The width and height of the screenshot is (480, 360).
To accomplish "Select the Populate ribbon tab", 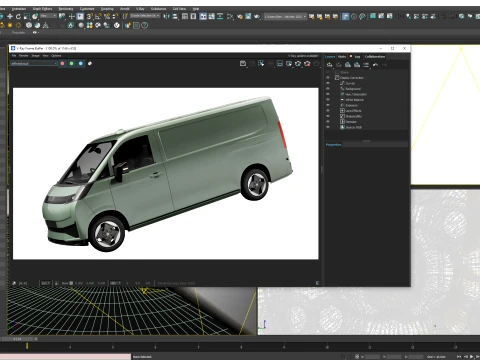I will point(18,32).
